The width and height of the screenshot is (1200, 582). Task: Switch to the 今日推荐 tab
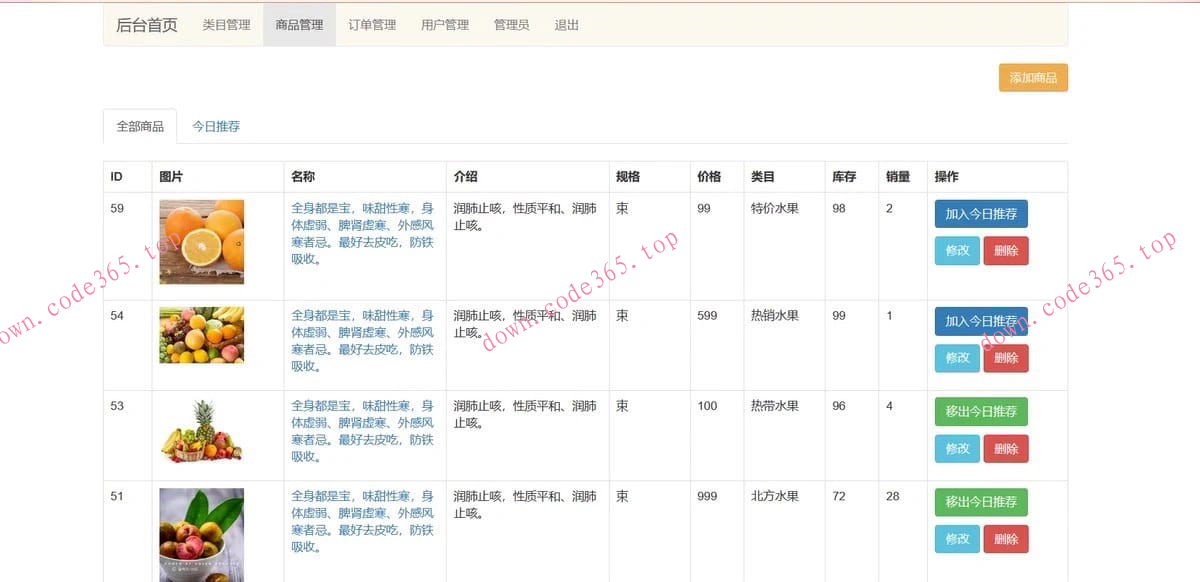point(217,126)
